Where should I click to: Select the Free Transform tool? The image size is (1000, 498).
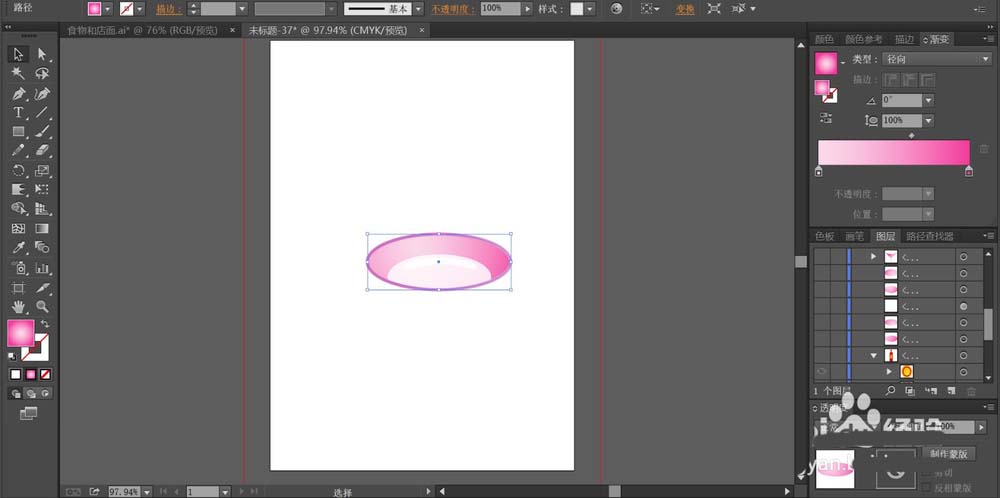42,189
